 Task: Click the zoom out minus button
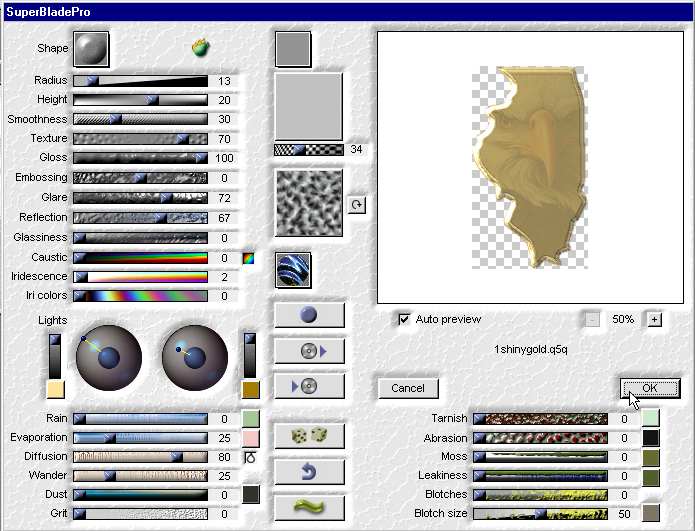pos(592,319)
